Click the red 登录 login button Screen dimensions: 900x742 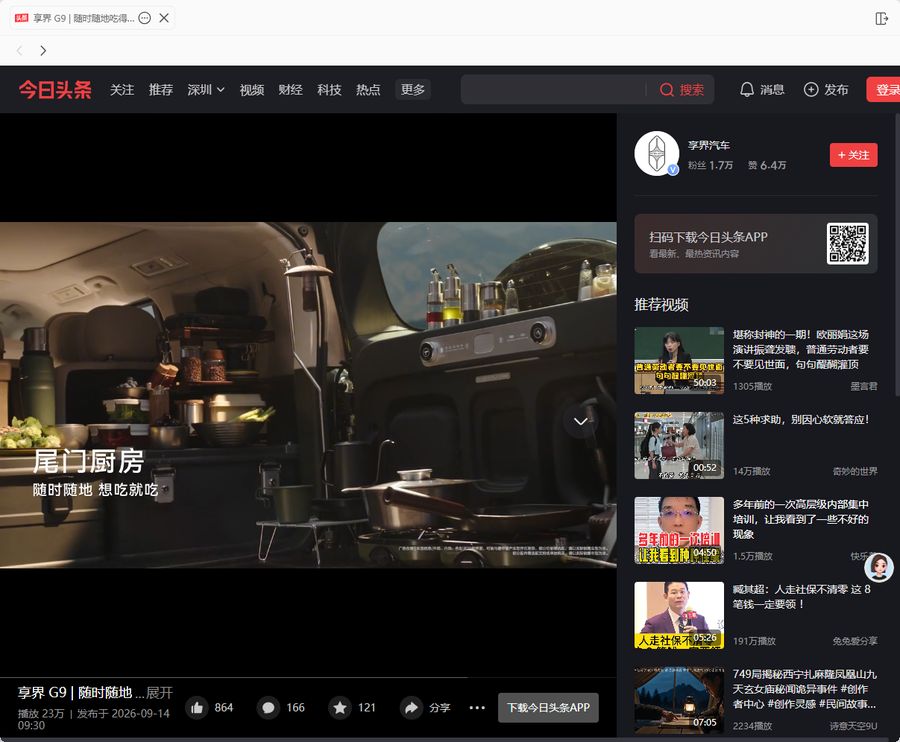883,90
